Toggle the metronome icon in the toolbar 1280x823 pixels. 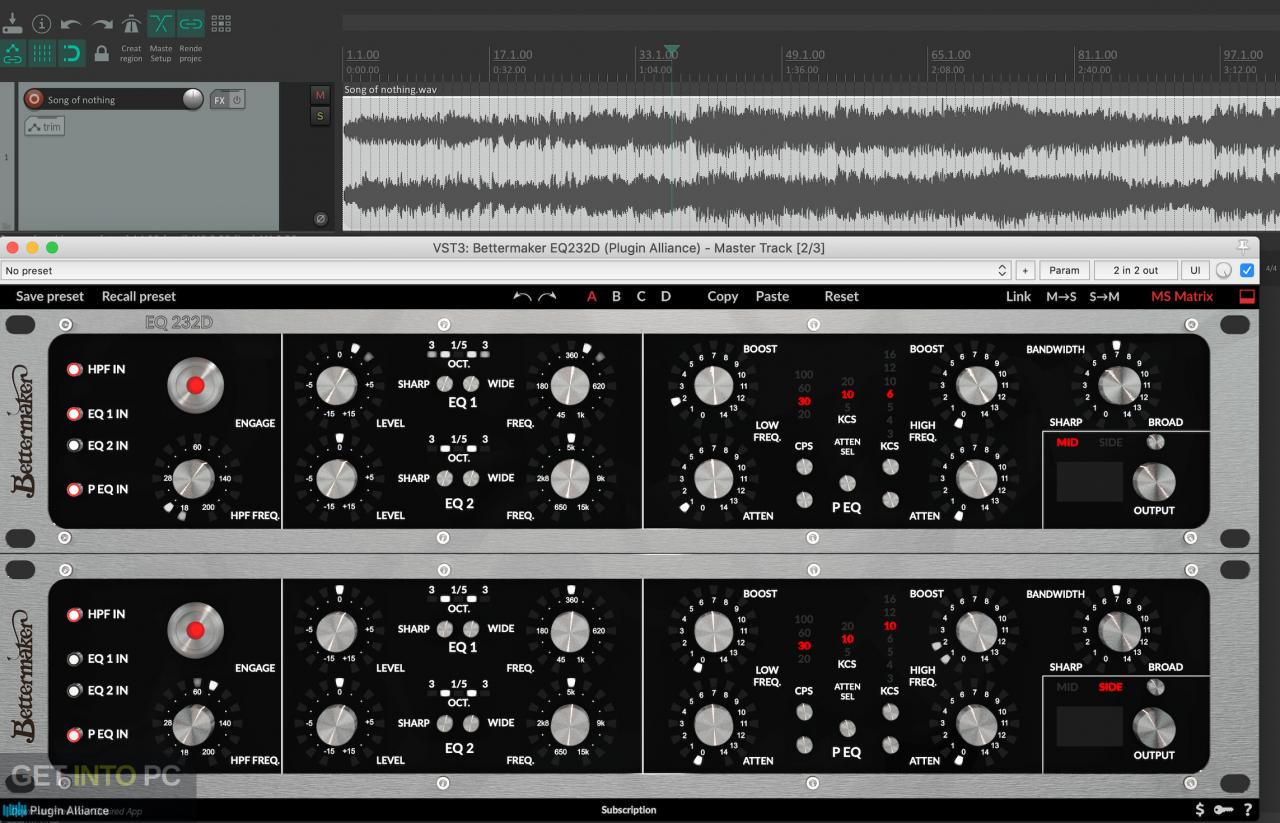pyautogui.click(x=131, y=23)
